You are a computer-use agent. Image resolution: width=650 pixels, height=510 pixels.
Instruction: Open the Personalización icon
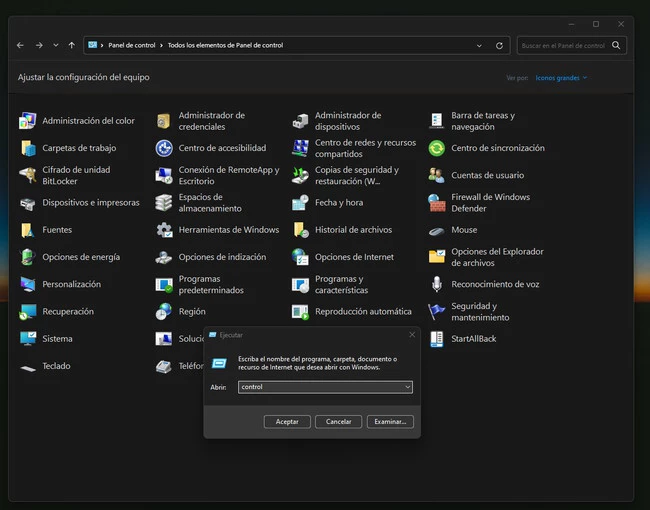28,284
